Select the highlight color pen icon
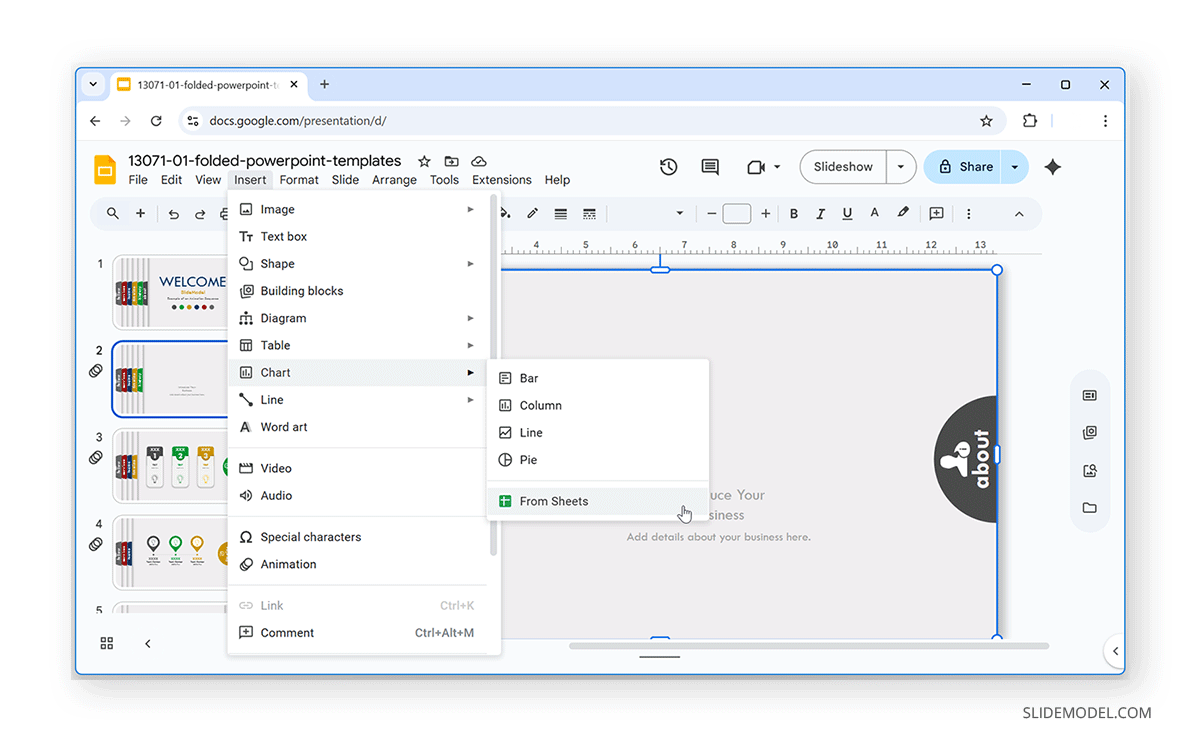The width and height of the screenshot is (1200, 743). (x=901, y=213)
